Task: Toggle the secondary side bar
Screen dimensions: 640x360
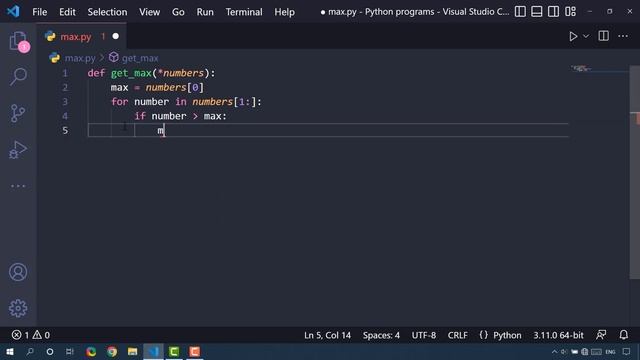Action: click(x=553, y=11)
